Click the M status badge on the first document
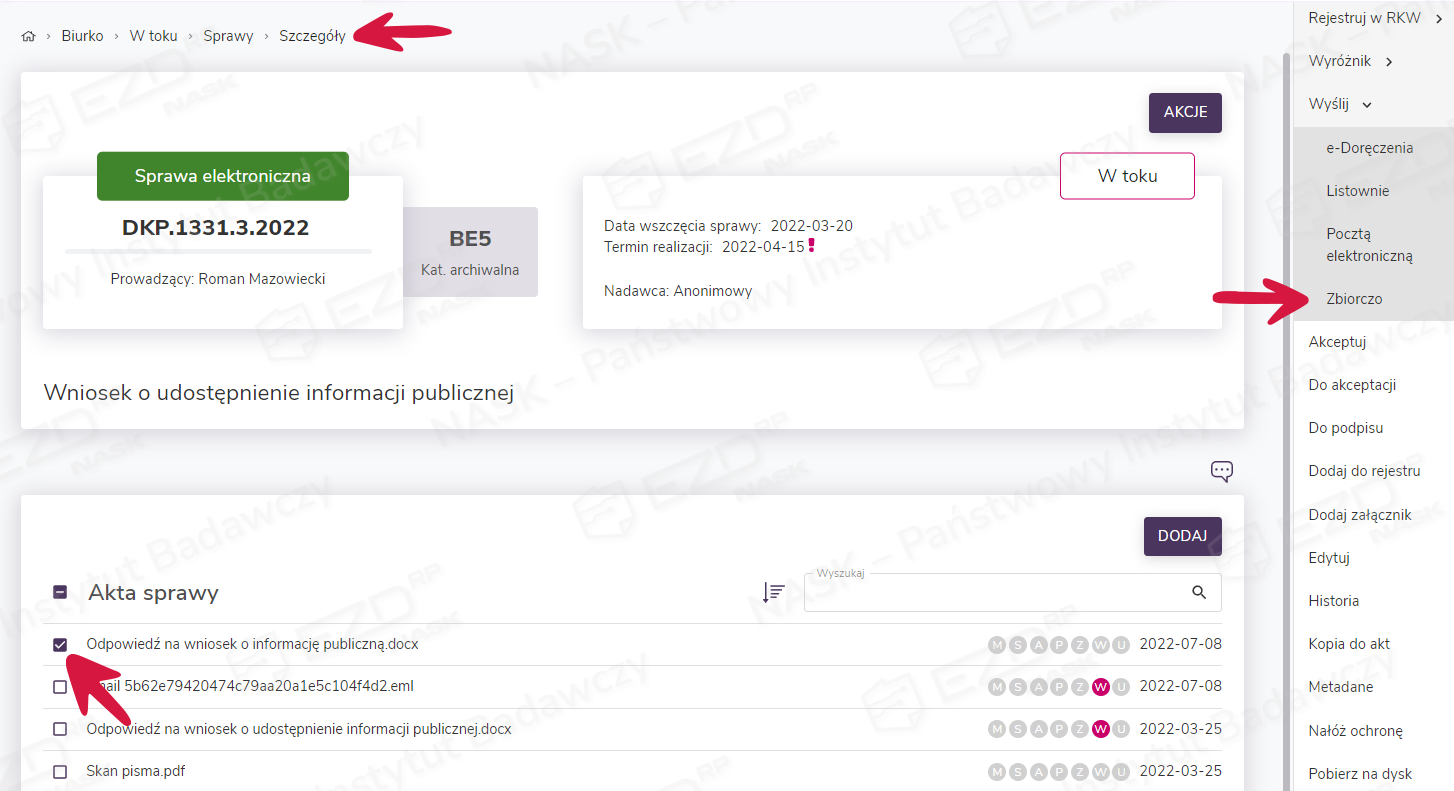This screenshot has width=1454, height=791. [x=997, y=645]
